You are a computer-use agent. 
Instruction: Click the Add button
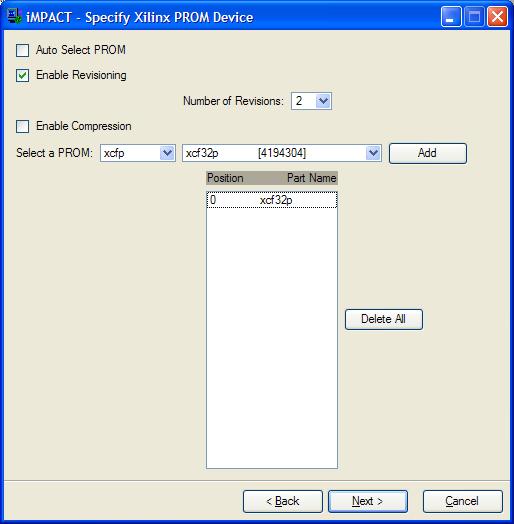[x=427, y=153]
